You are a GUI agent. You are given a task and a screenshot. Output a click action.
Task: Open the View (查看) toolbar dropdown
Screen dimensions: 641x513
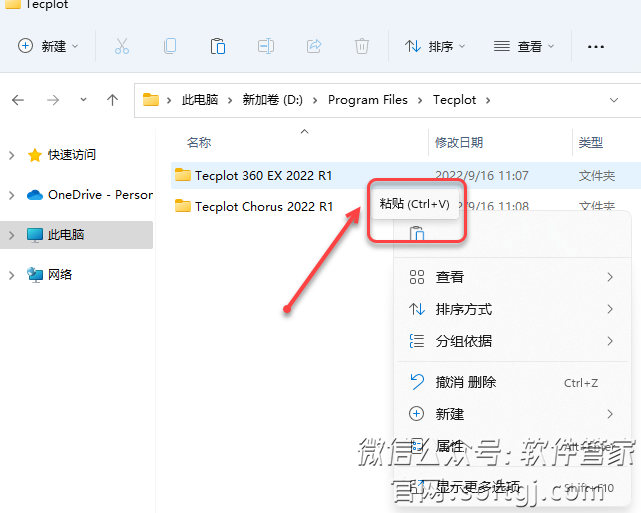(x=524, y=46)
